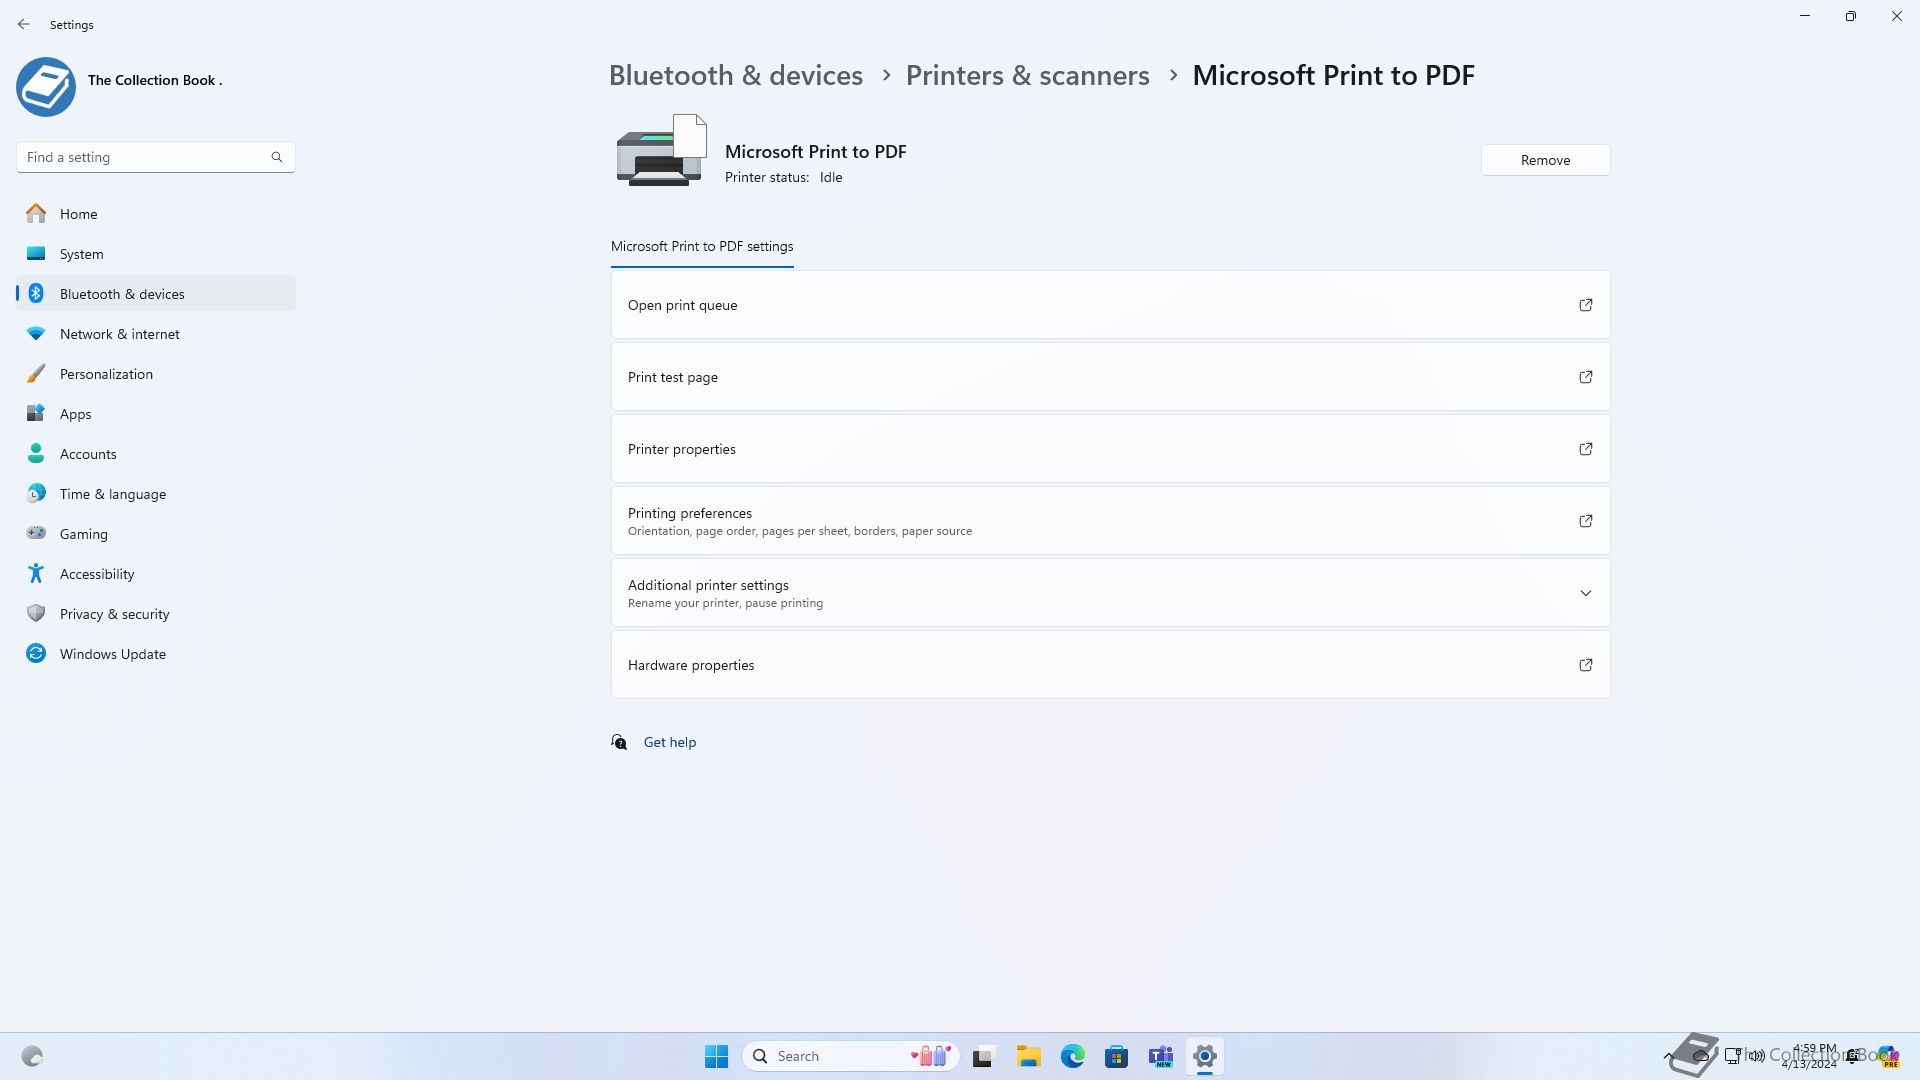Viewport: 1920px width, 1080px height.
Task: Click the external-link icon for Printing preferences
Action: coord(1586,521)
